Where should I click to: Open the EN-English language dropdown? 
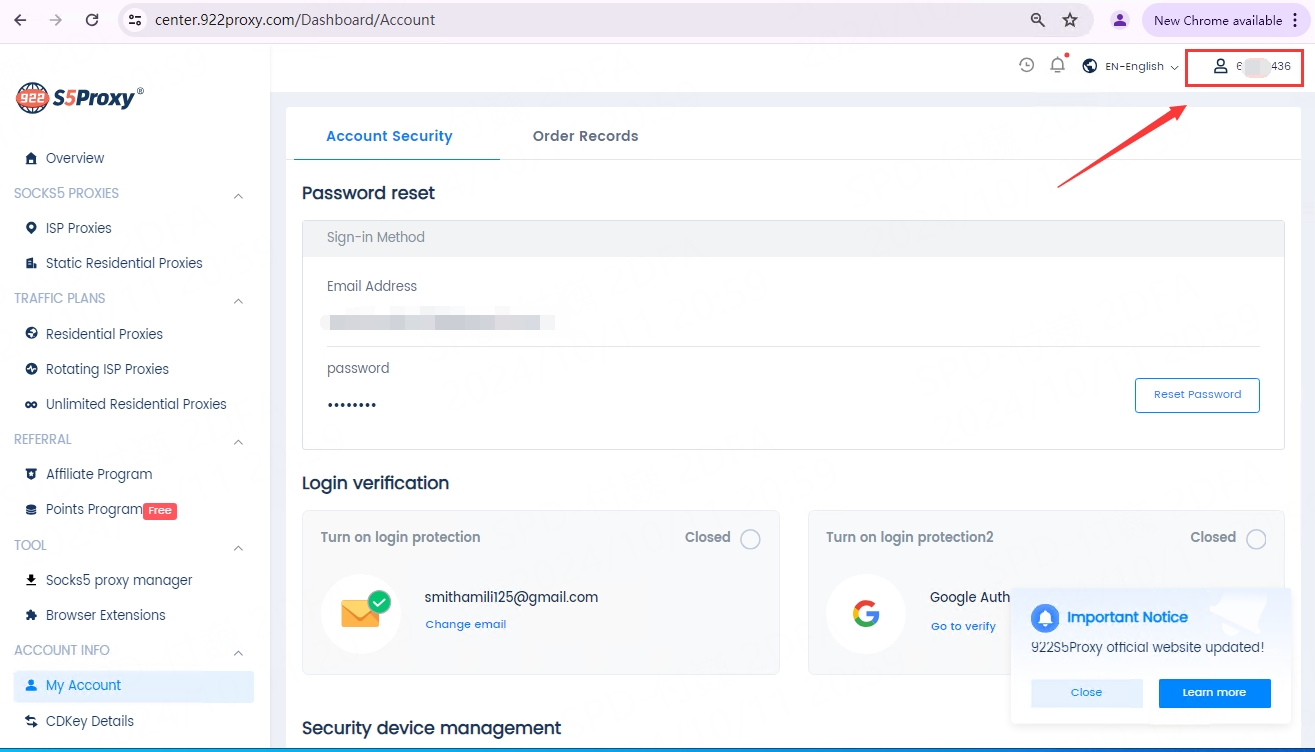(1131, 67)
